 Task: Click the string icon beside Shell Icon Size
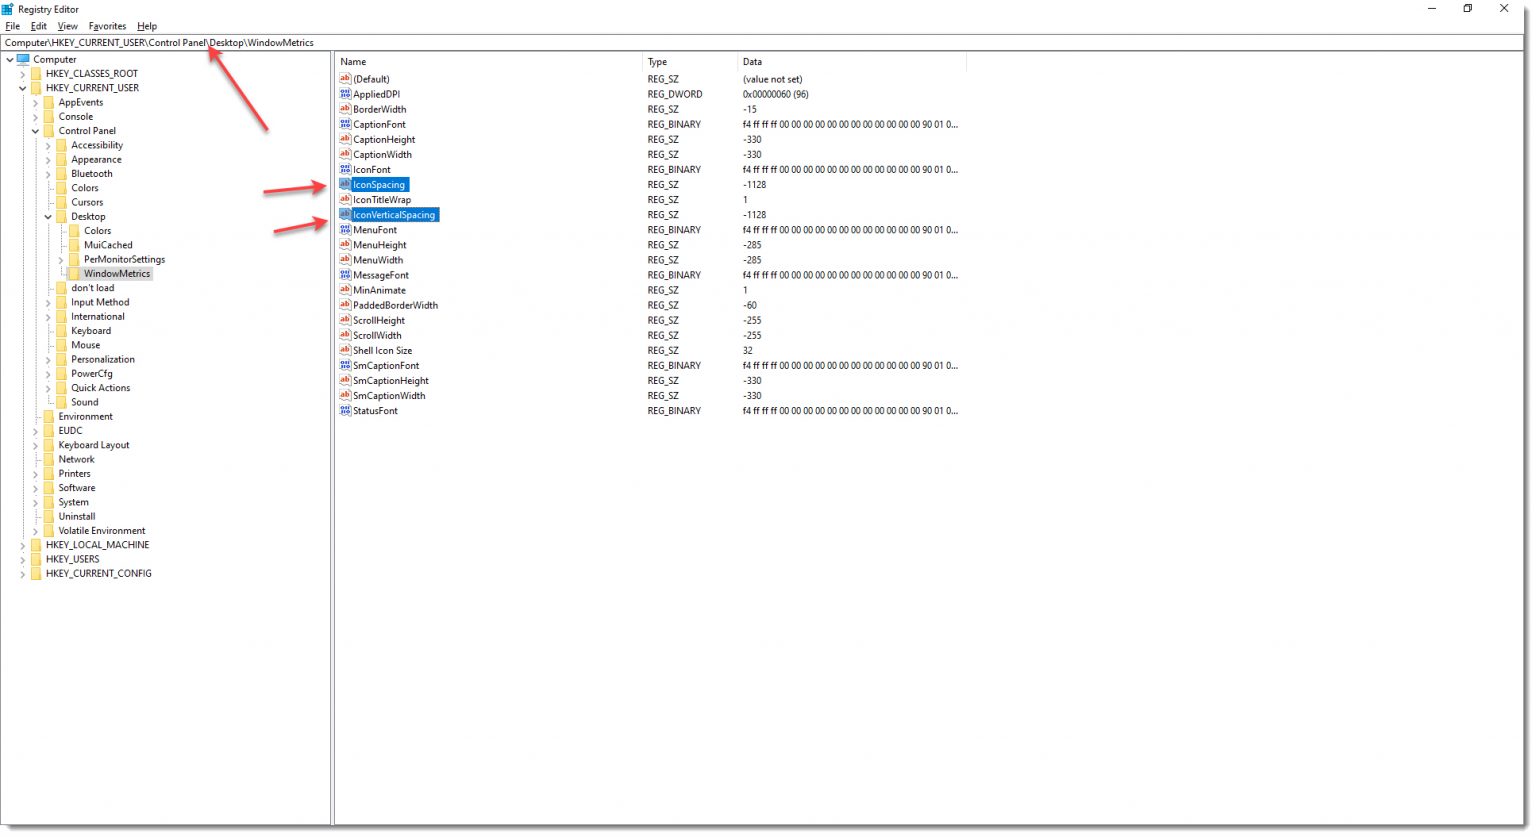pyautogui.click(x=344, y=350)
